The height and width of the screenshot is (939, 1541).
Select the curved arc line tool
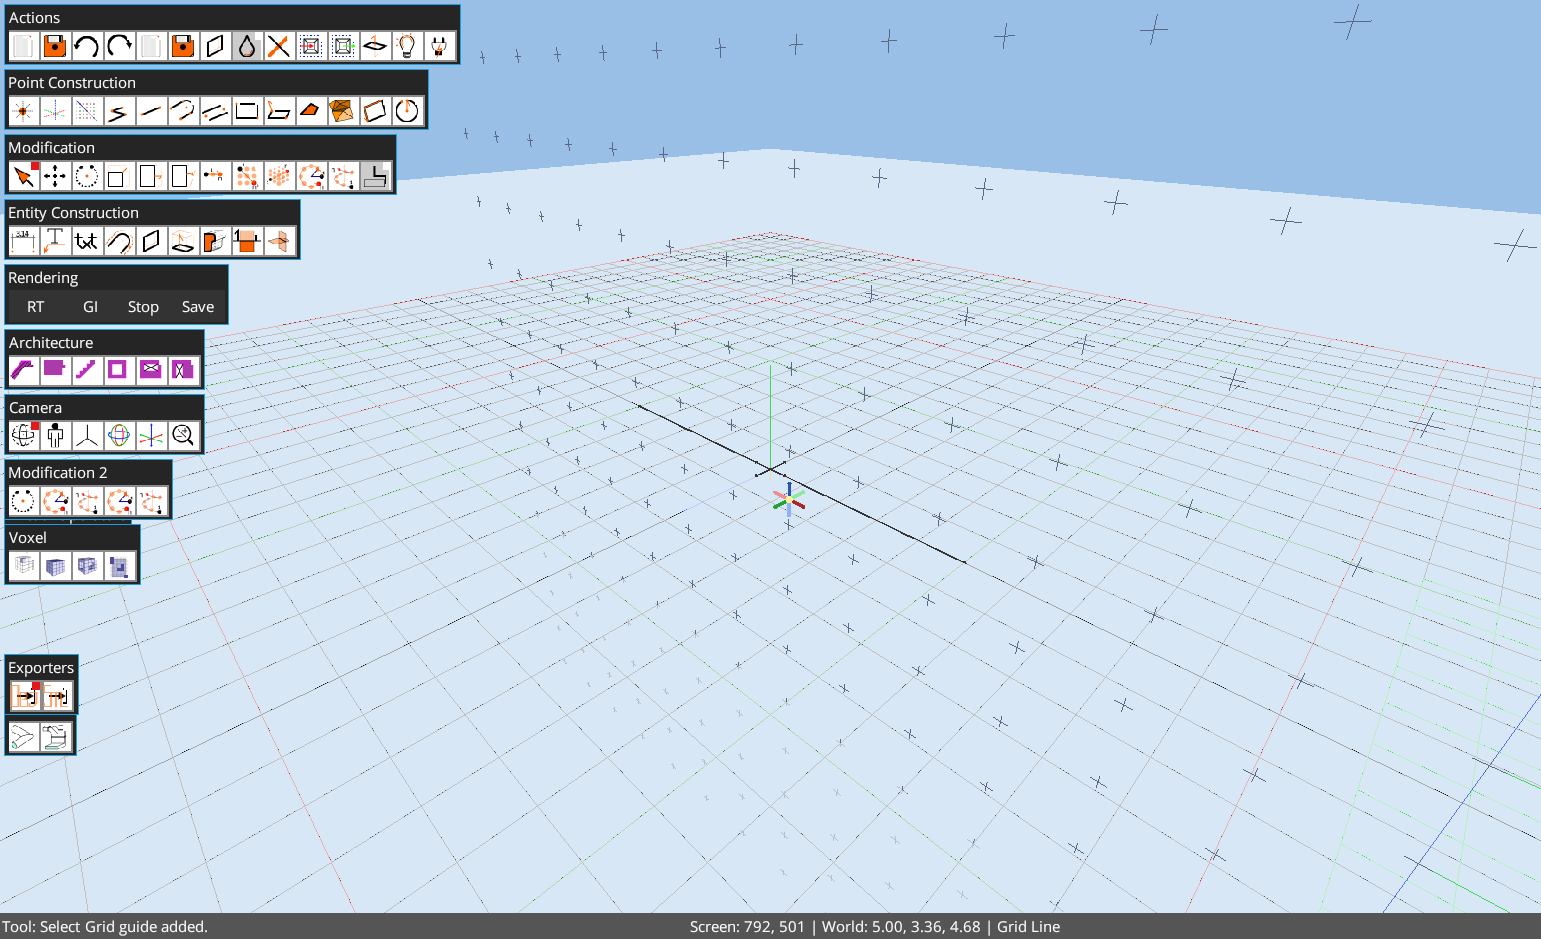click(x=183, y=111)
